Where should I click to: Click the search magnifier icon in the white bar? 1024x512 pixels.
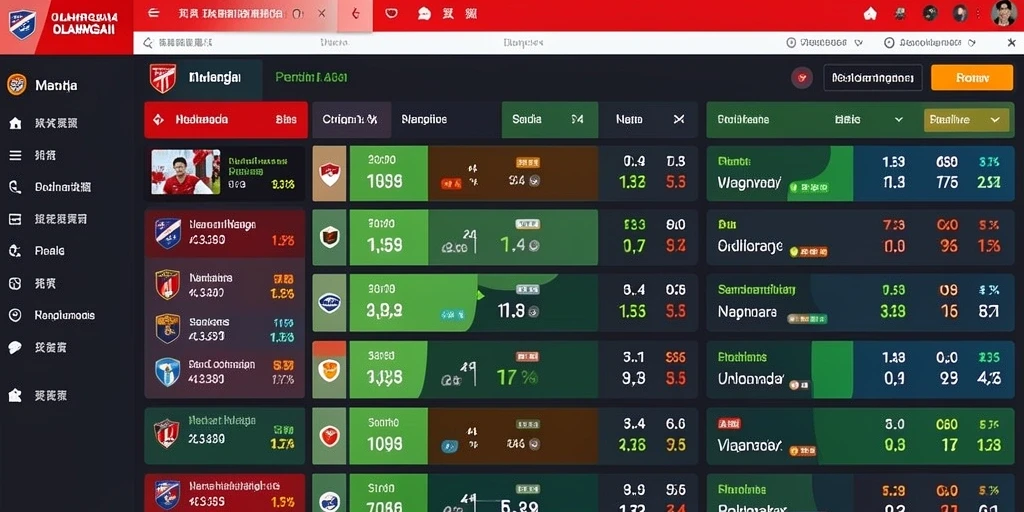click(x=147, y=43)
